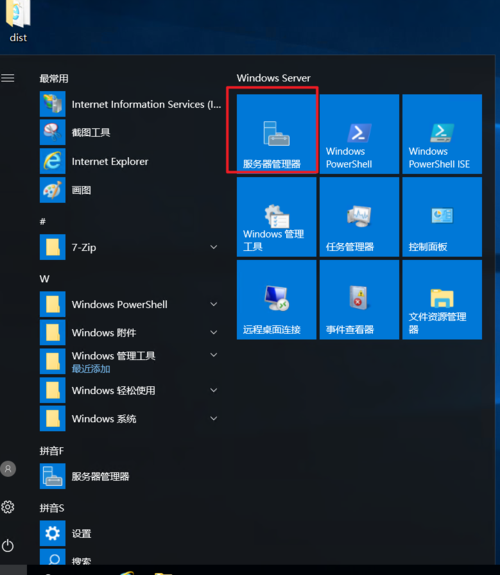
Task: Expand the Windows PowerShell folder chevron
Action: click(x=213, y=304)
